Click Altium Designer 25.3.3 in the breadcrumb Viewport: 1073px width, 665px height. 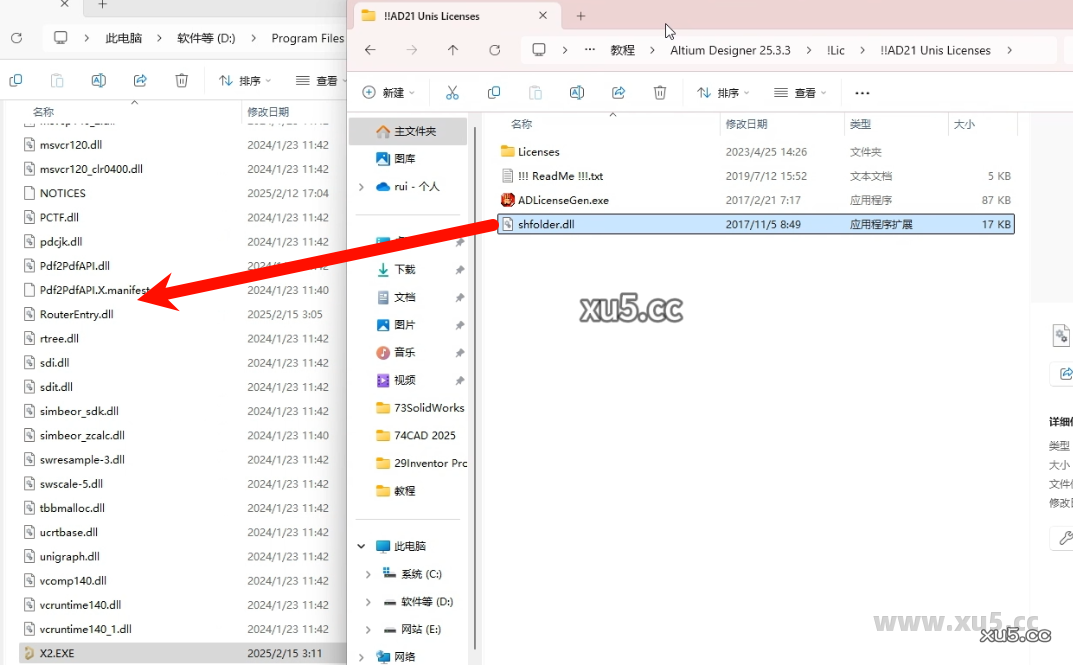pos(731,49)
